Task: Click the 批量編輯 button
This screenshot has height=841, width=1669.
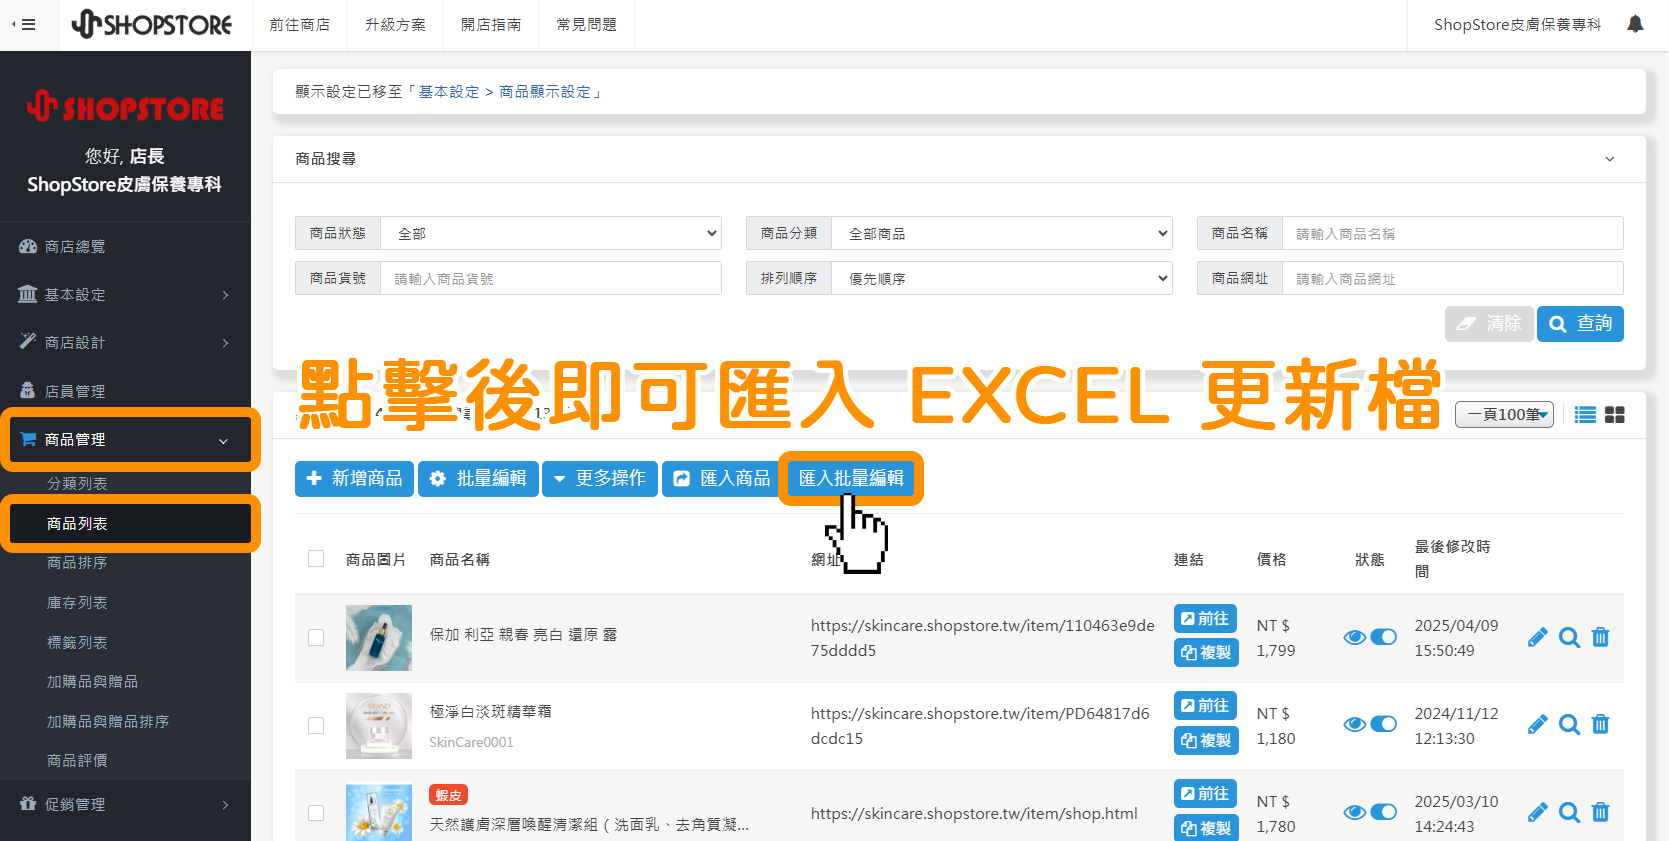Action: [478, 479]
